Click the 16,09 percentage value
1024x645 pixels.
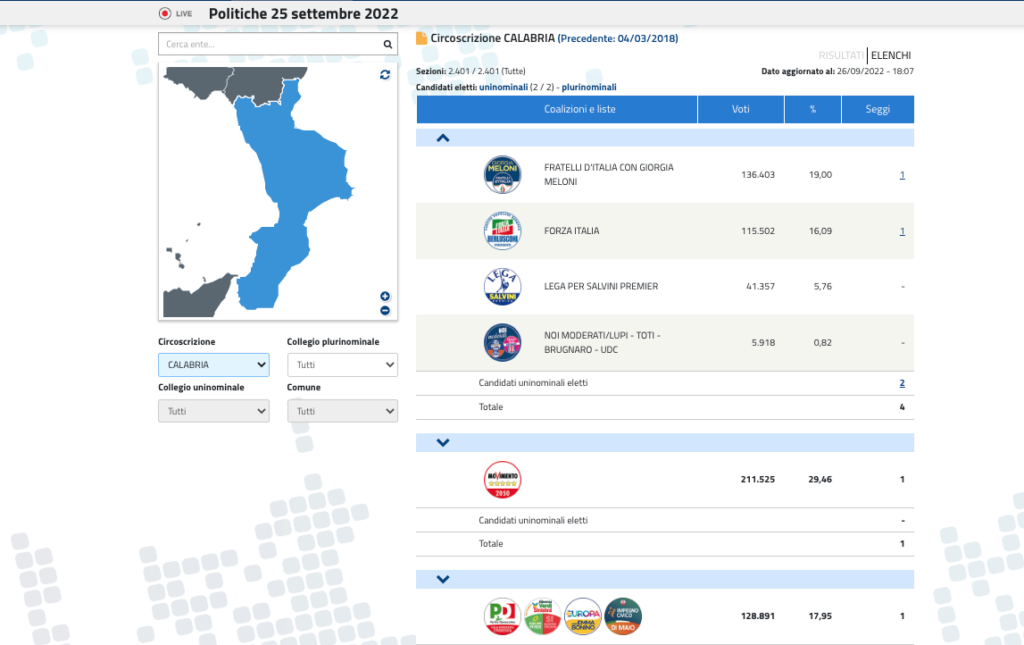(820, 231)
